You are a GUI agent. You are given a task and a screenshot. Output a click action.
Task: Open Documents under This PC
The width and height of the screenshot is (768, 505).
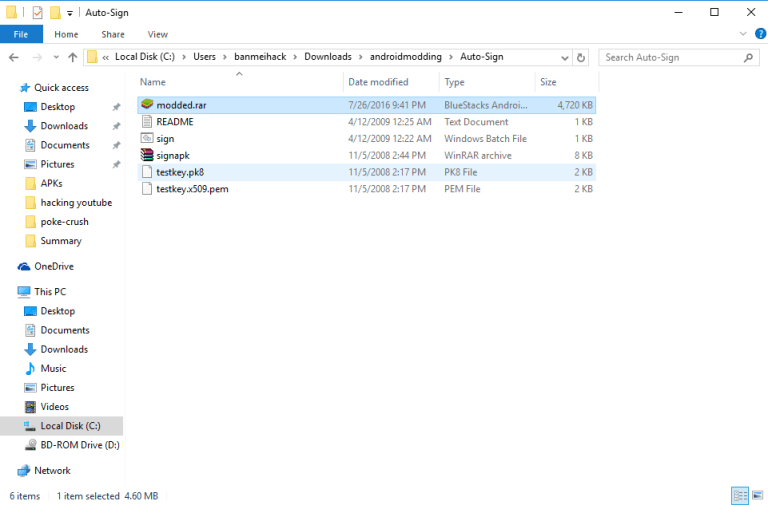[57, 330]
